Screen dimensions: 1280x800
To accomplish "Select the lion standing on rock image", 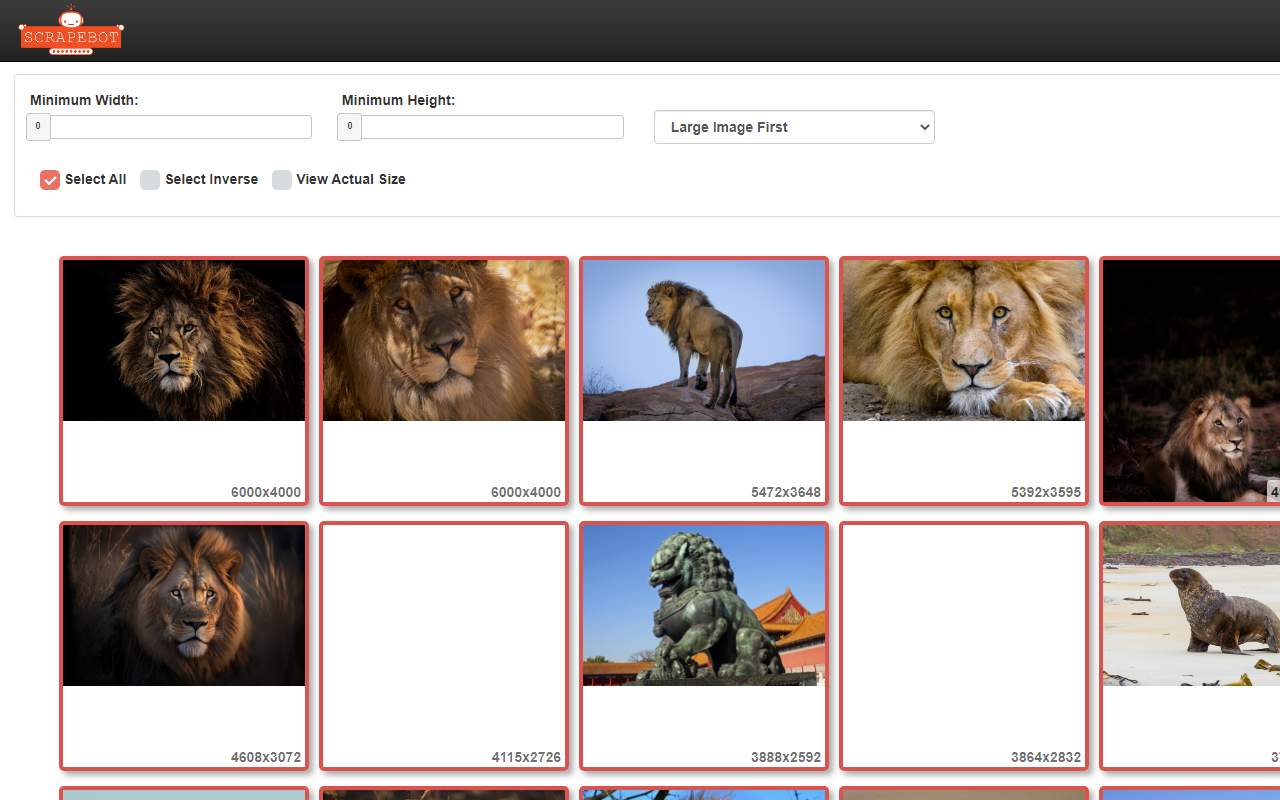I will tap(703, 340).
